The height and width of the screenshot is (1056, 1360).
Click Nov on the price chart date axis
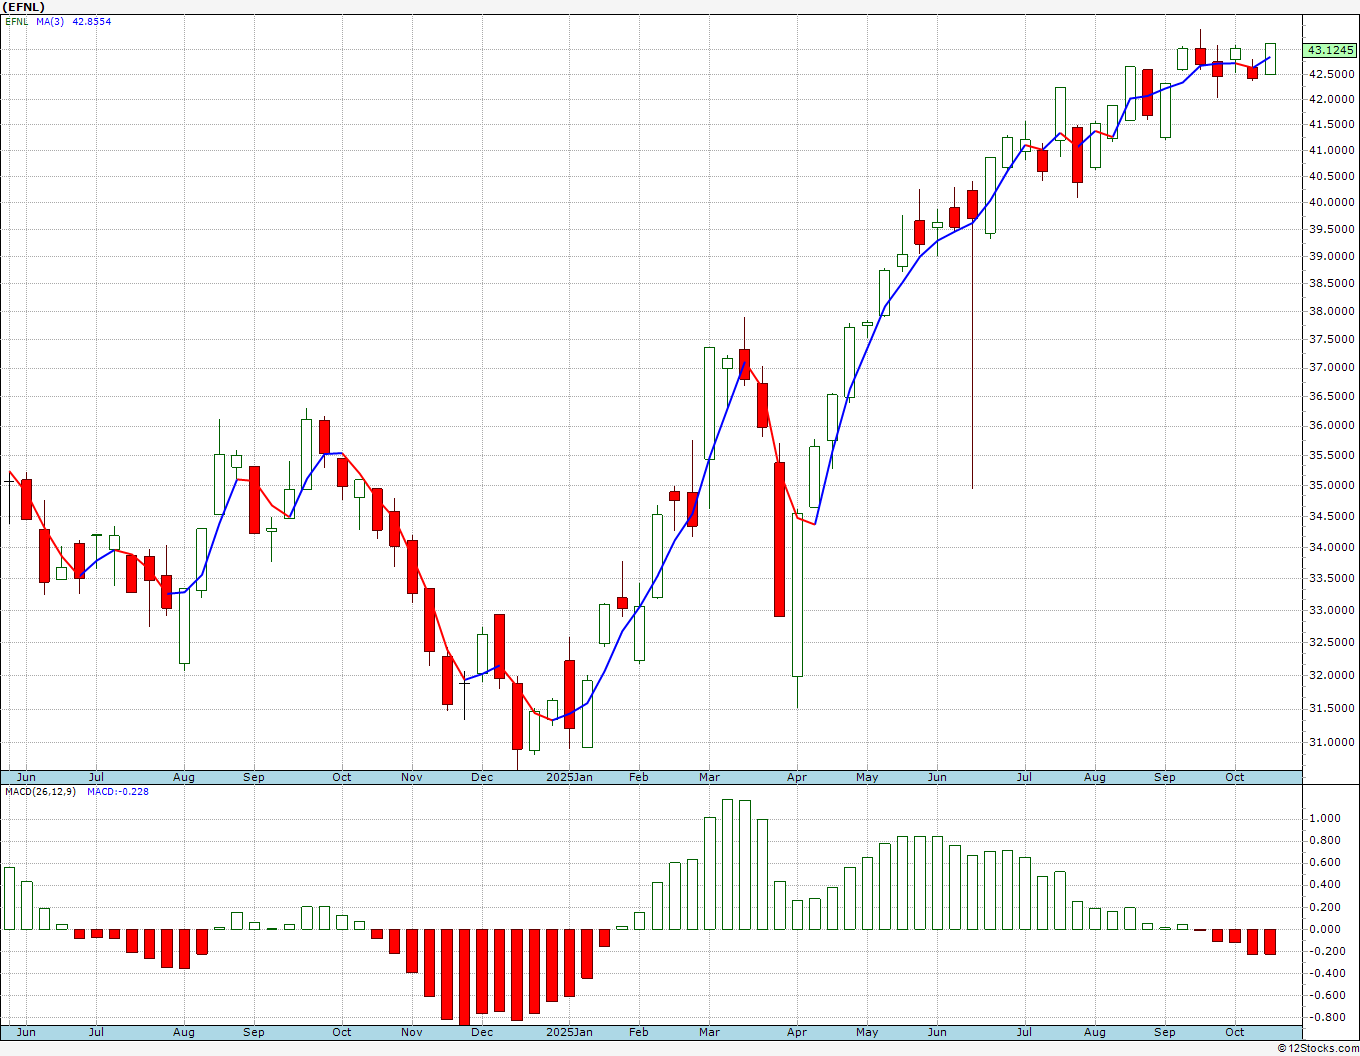tap(411, 777)
